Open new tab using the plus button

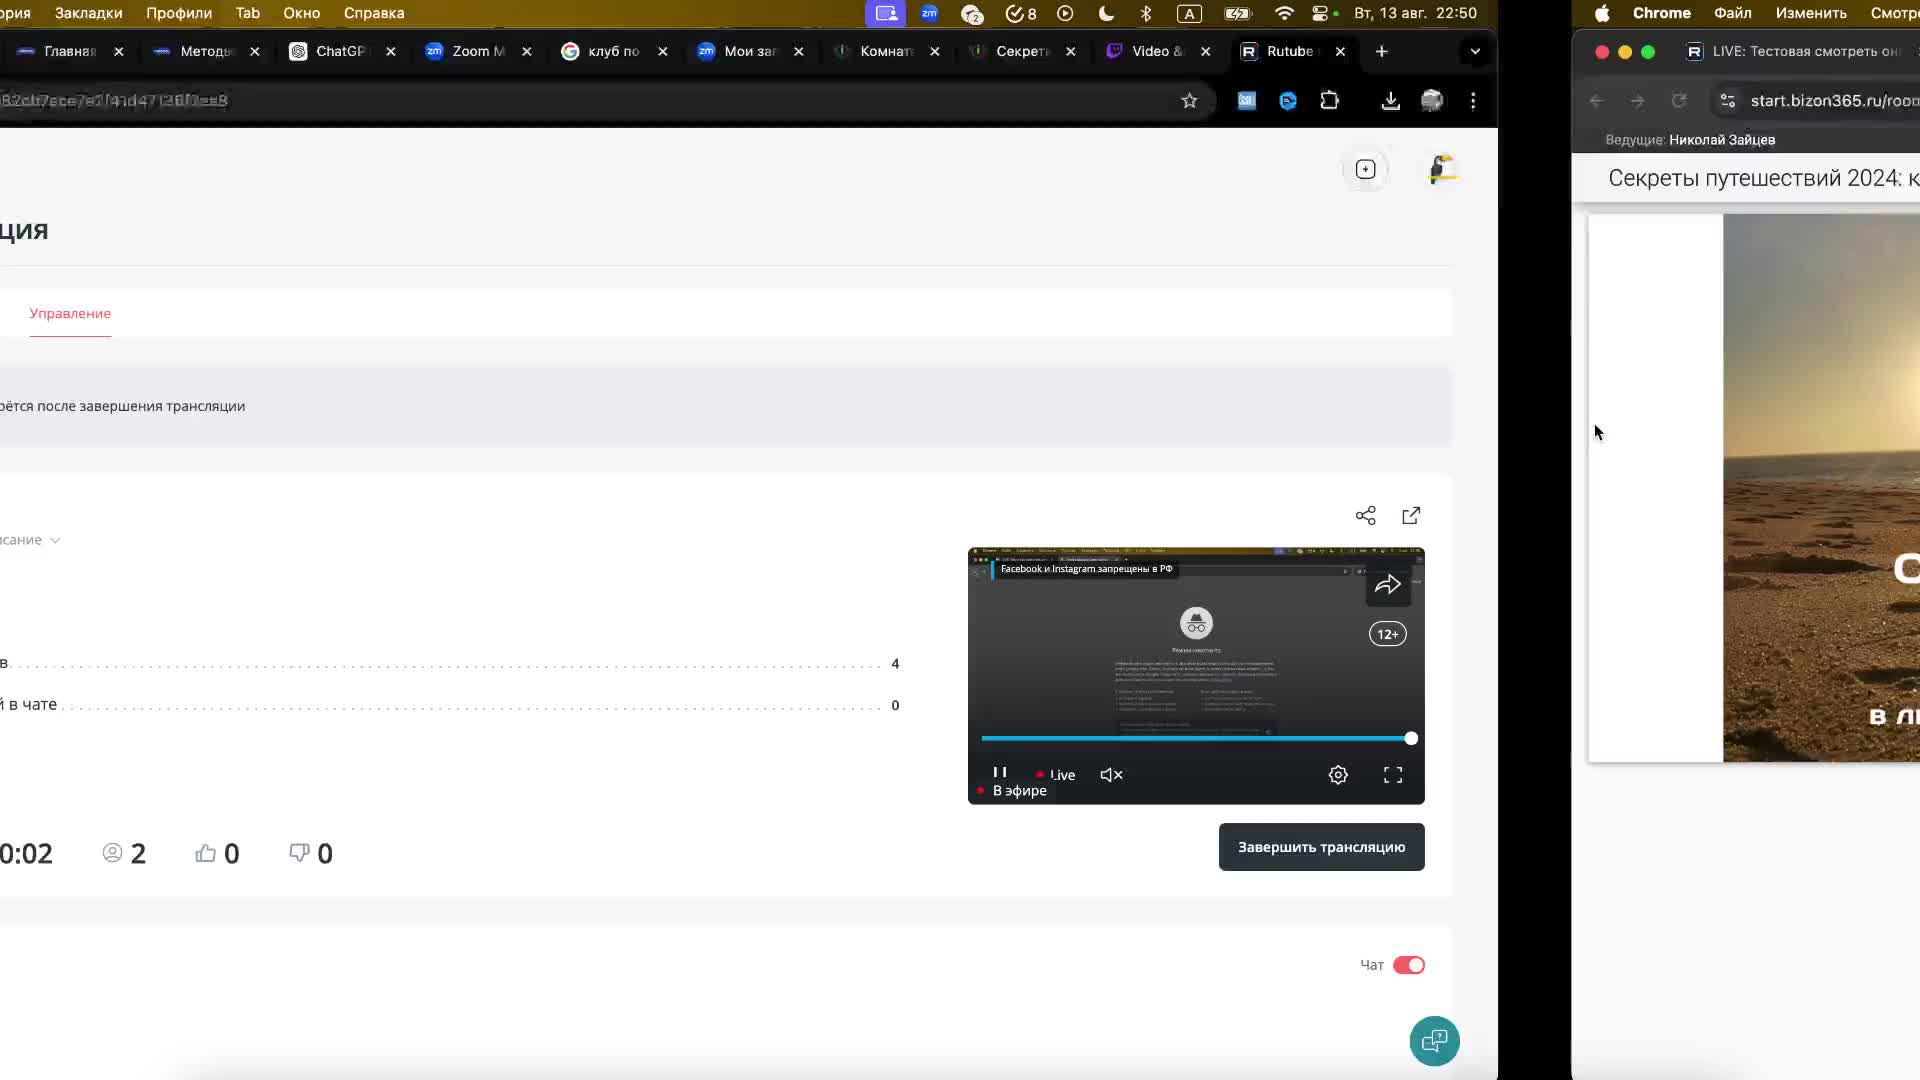click(1382, 50)
